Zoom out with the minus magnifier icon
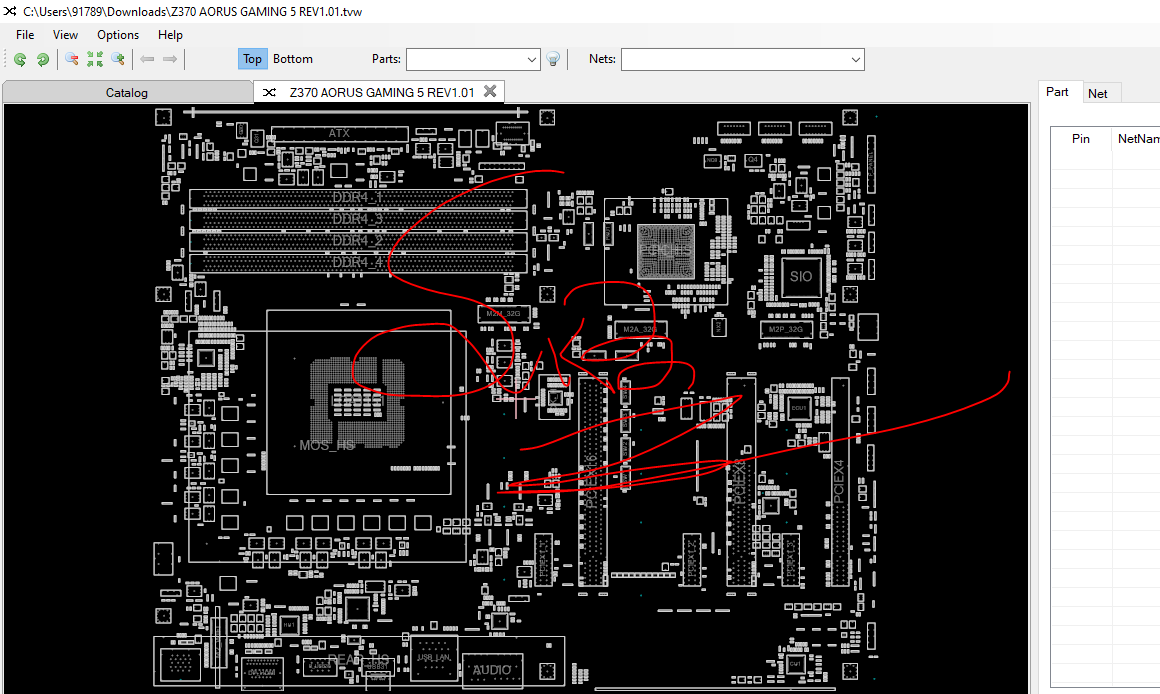 point(72,59)
